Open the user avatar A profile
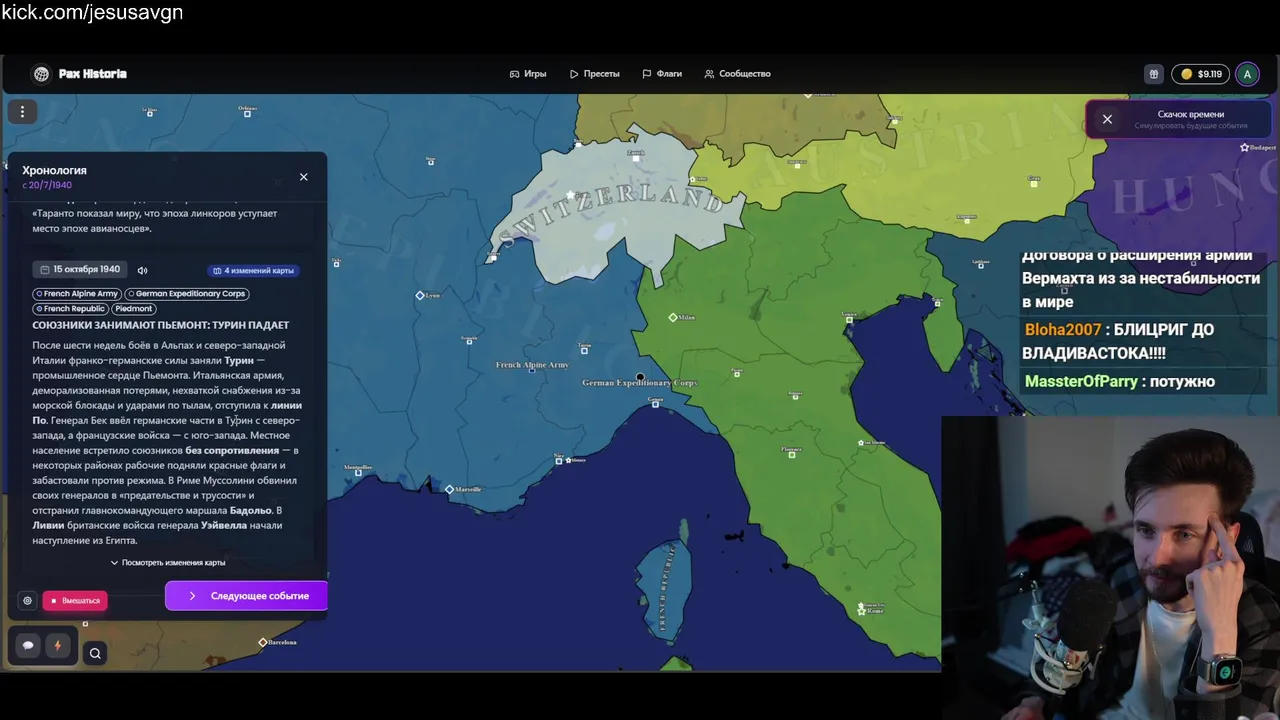The height and width of the screenshot is (720, 1280). [1246, 74]
